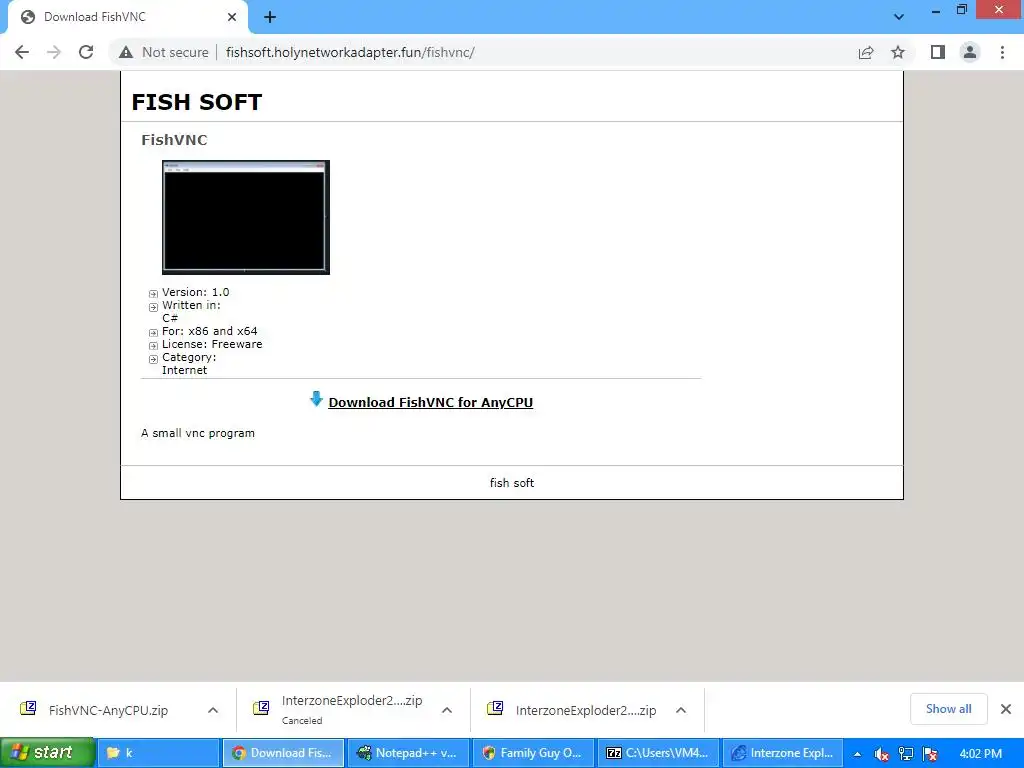Click the Written in bullet icon
Screen dimensions: 1024x768
[153, 307]
